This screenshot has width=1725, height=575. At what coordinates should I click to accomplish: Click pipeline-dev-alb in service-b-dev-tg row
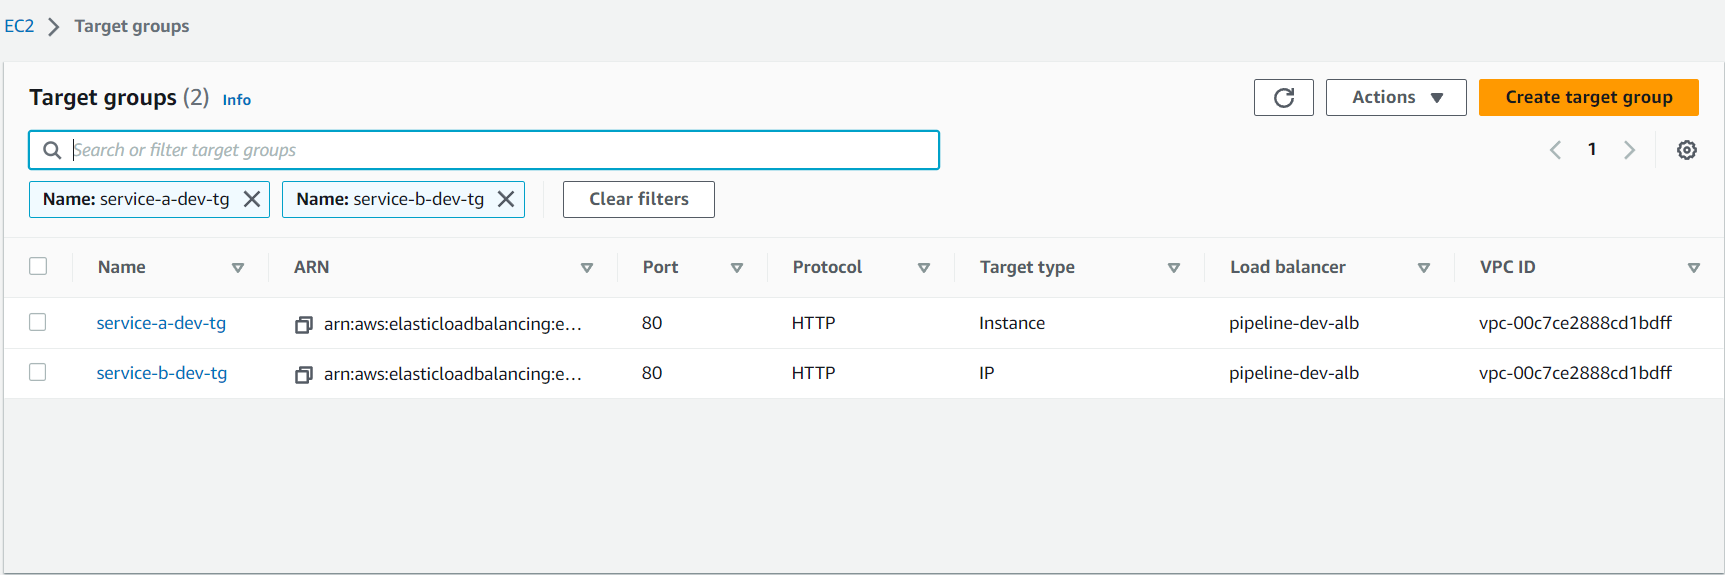(x=1294, y=373)
